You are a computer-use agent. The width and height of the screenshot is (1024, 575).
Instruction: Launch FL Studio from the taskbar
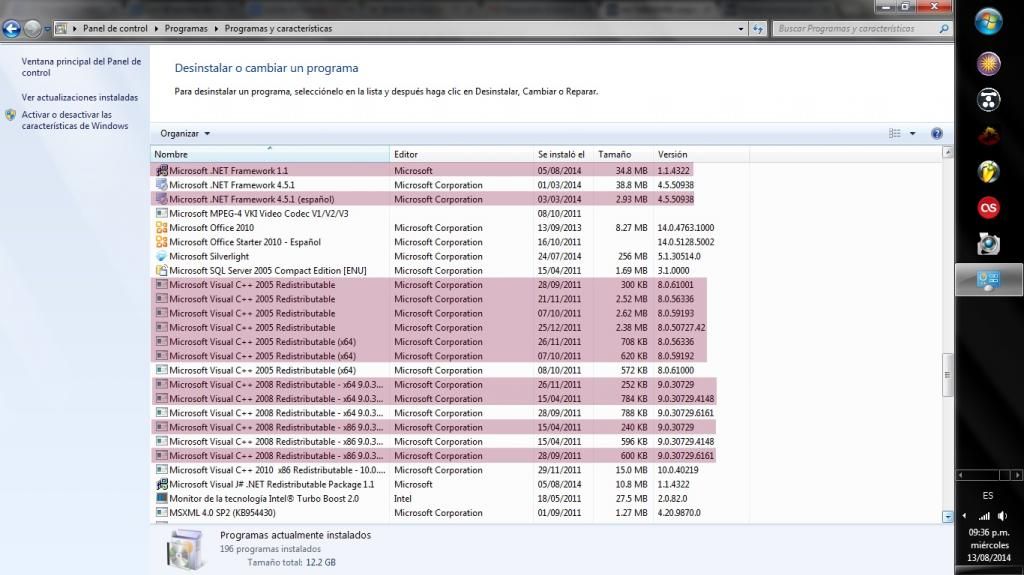click(989, 172)
